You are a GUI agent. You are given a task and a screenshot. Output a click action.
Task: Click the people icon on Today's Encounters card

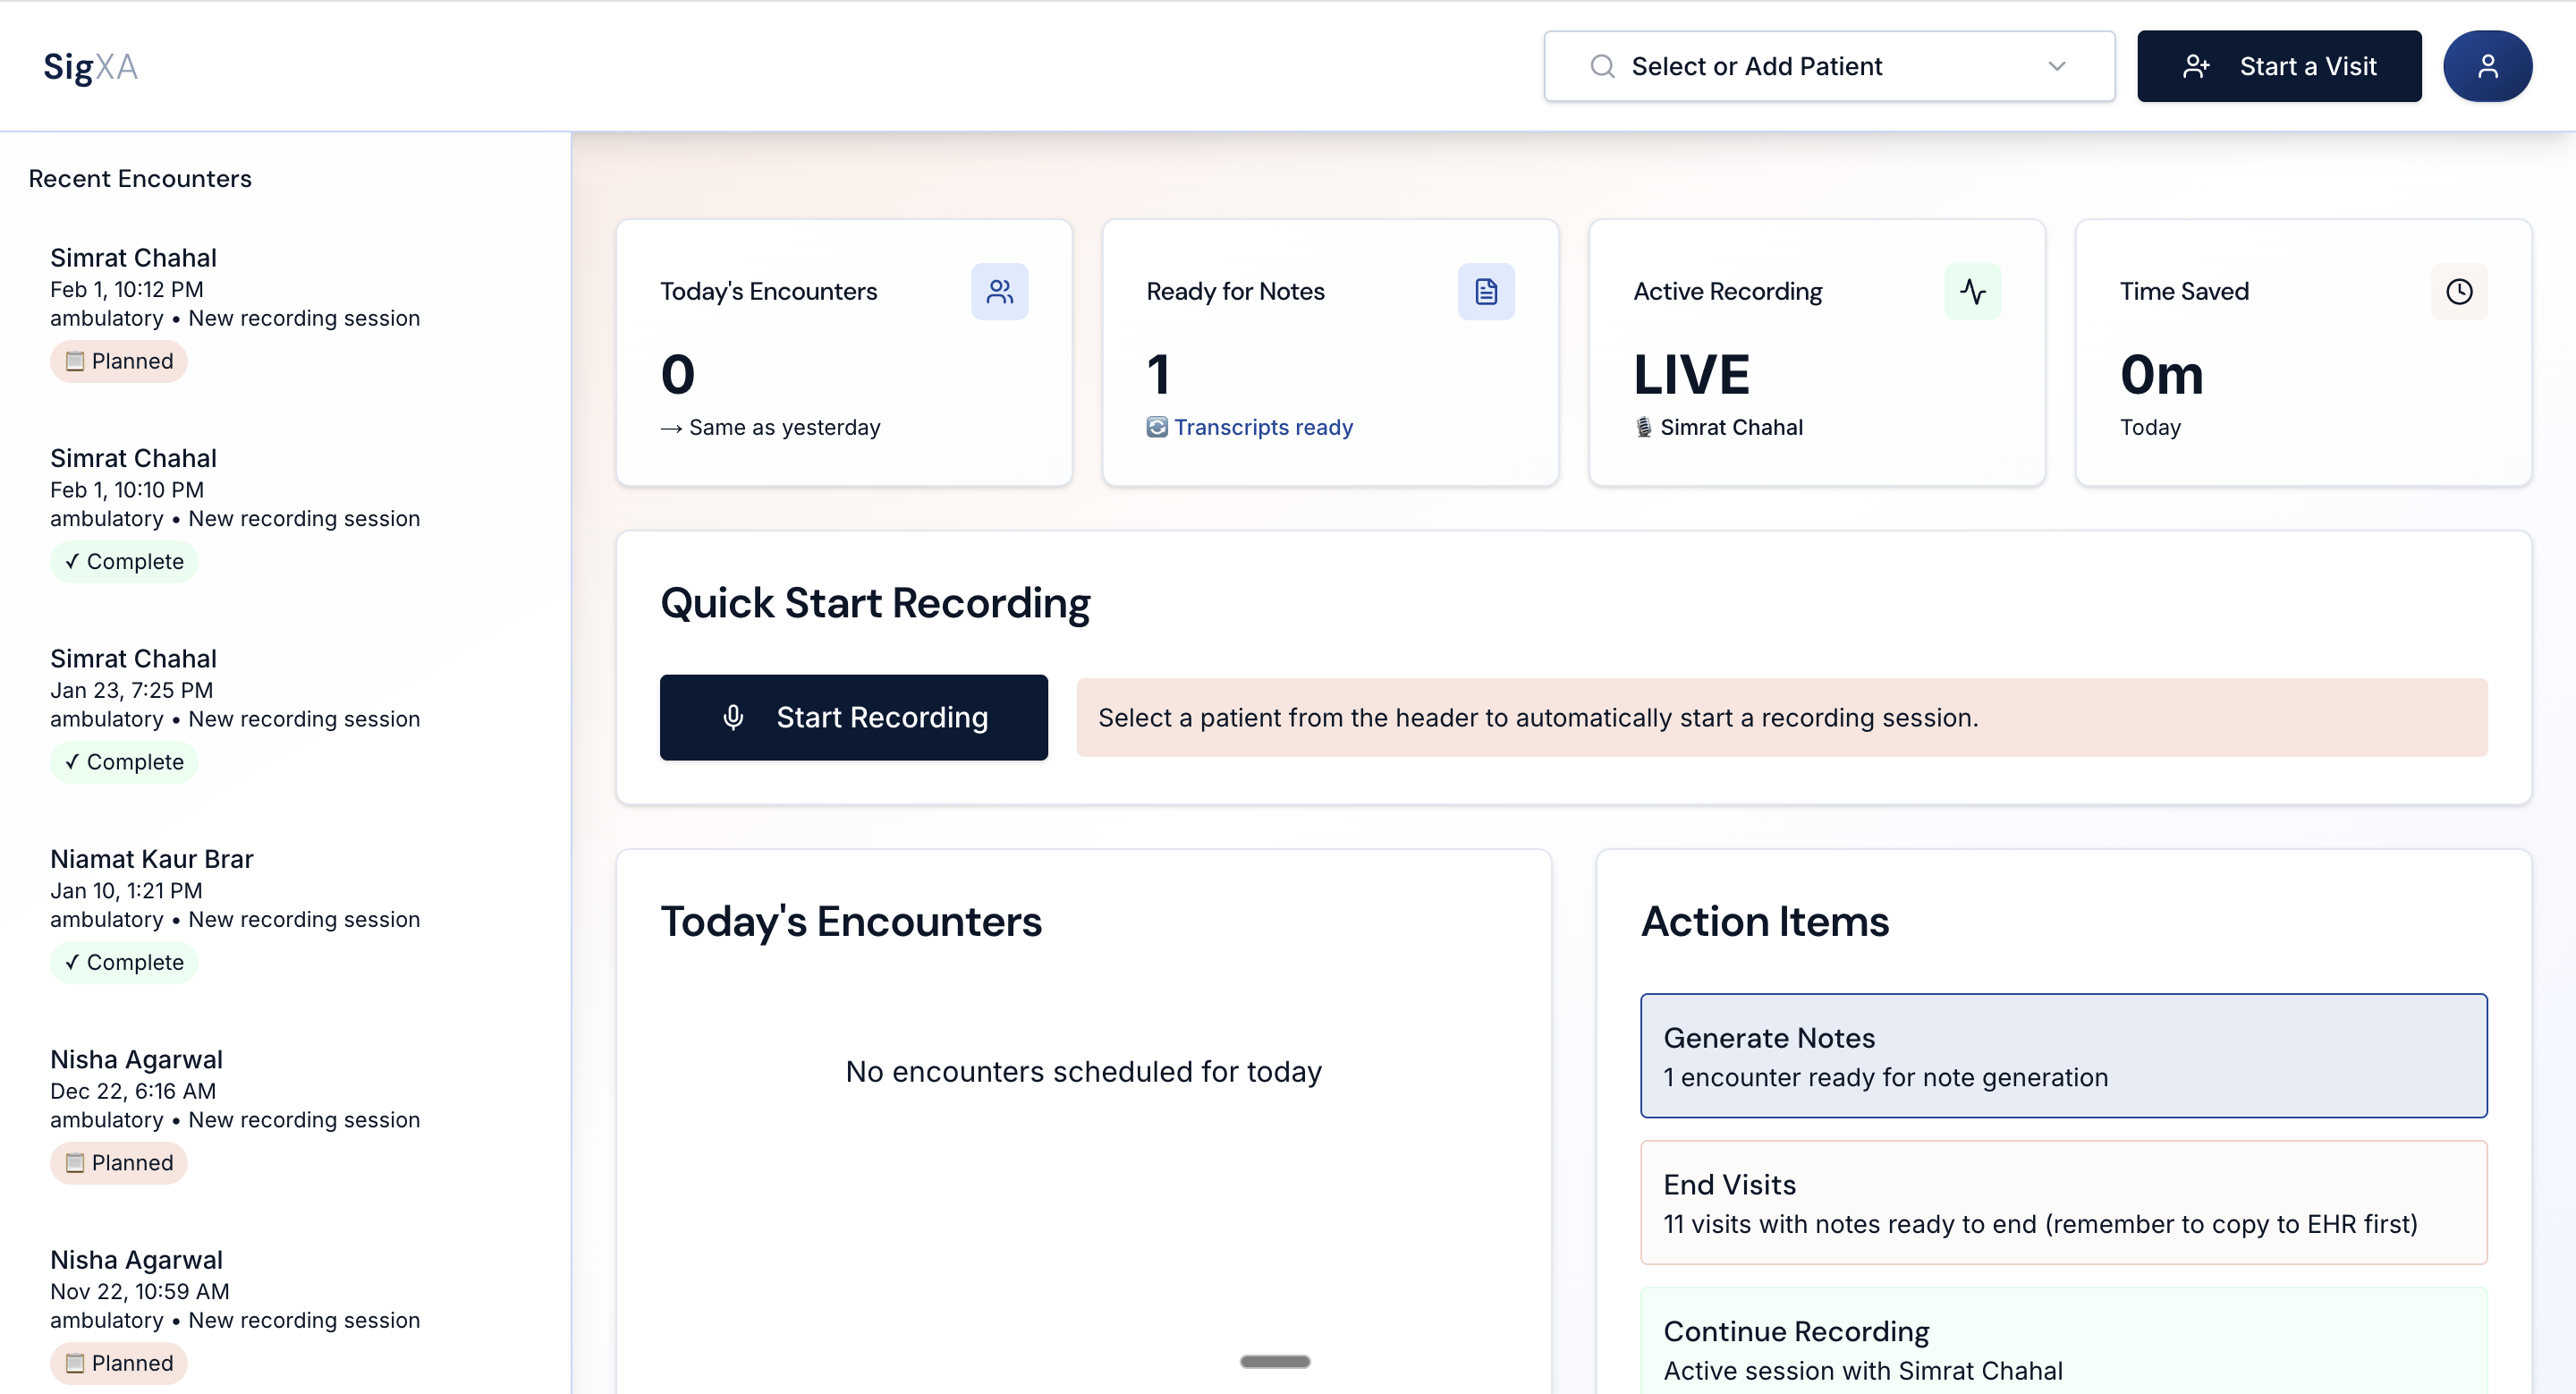coord(1000,291)
